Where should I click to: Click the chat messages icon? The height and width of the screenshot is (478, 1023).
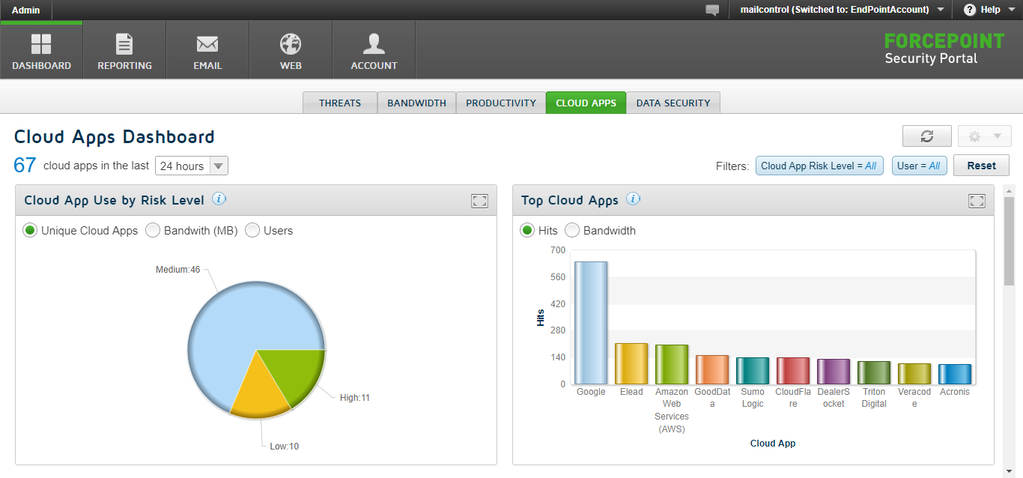pyautogui.click(x=712, y=10)
